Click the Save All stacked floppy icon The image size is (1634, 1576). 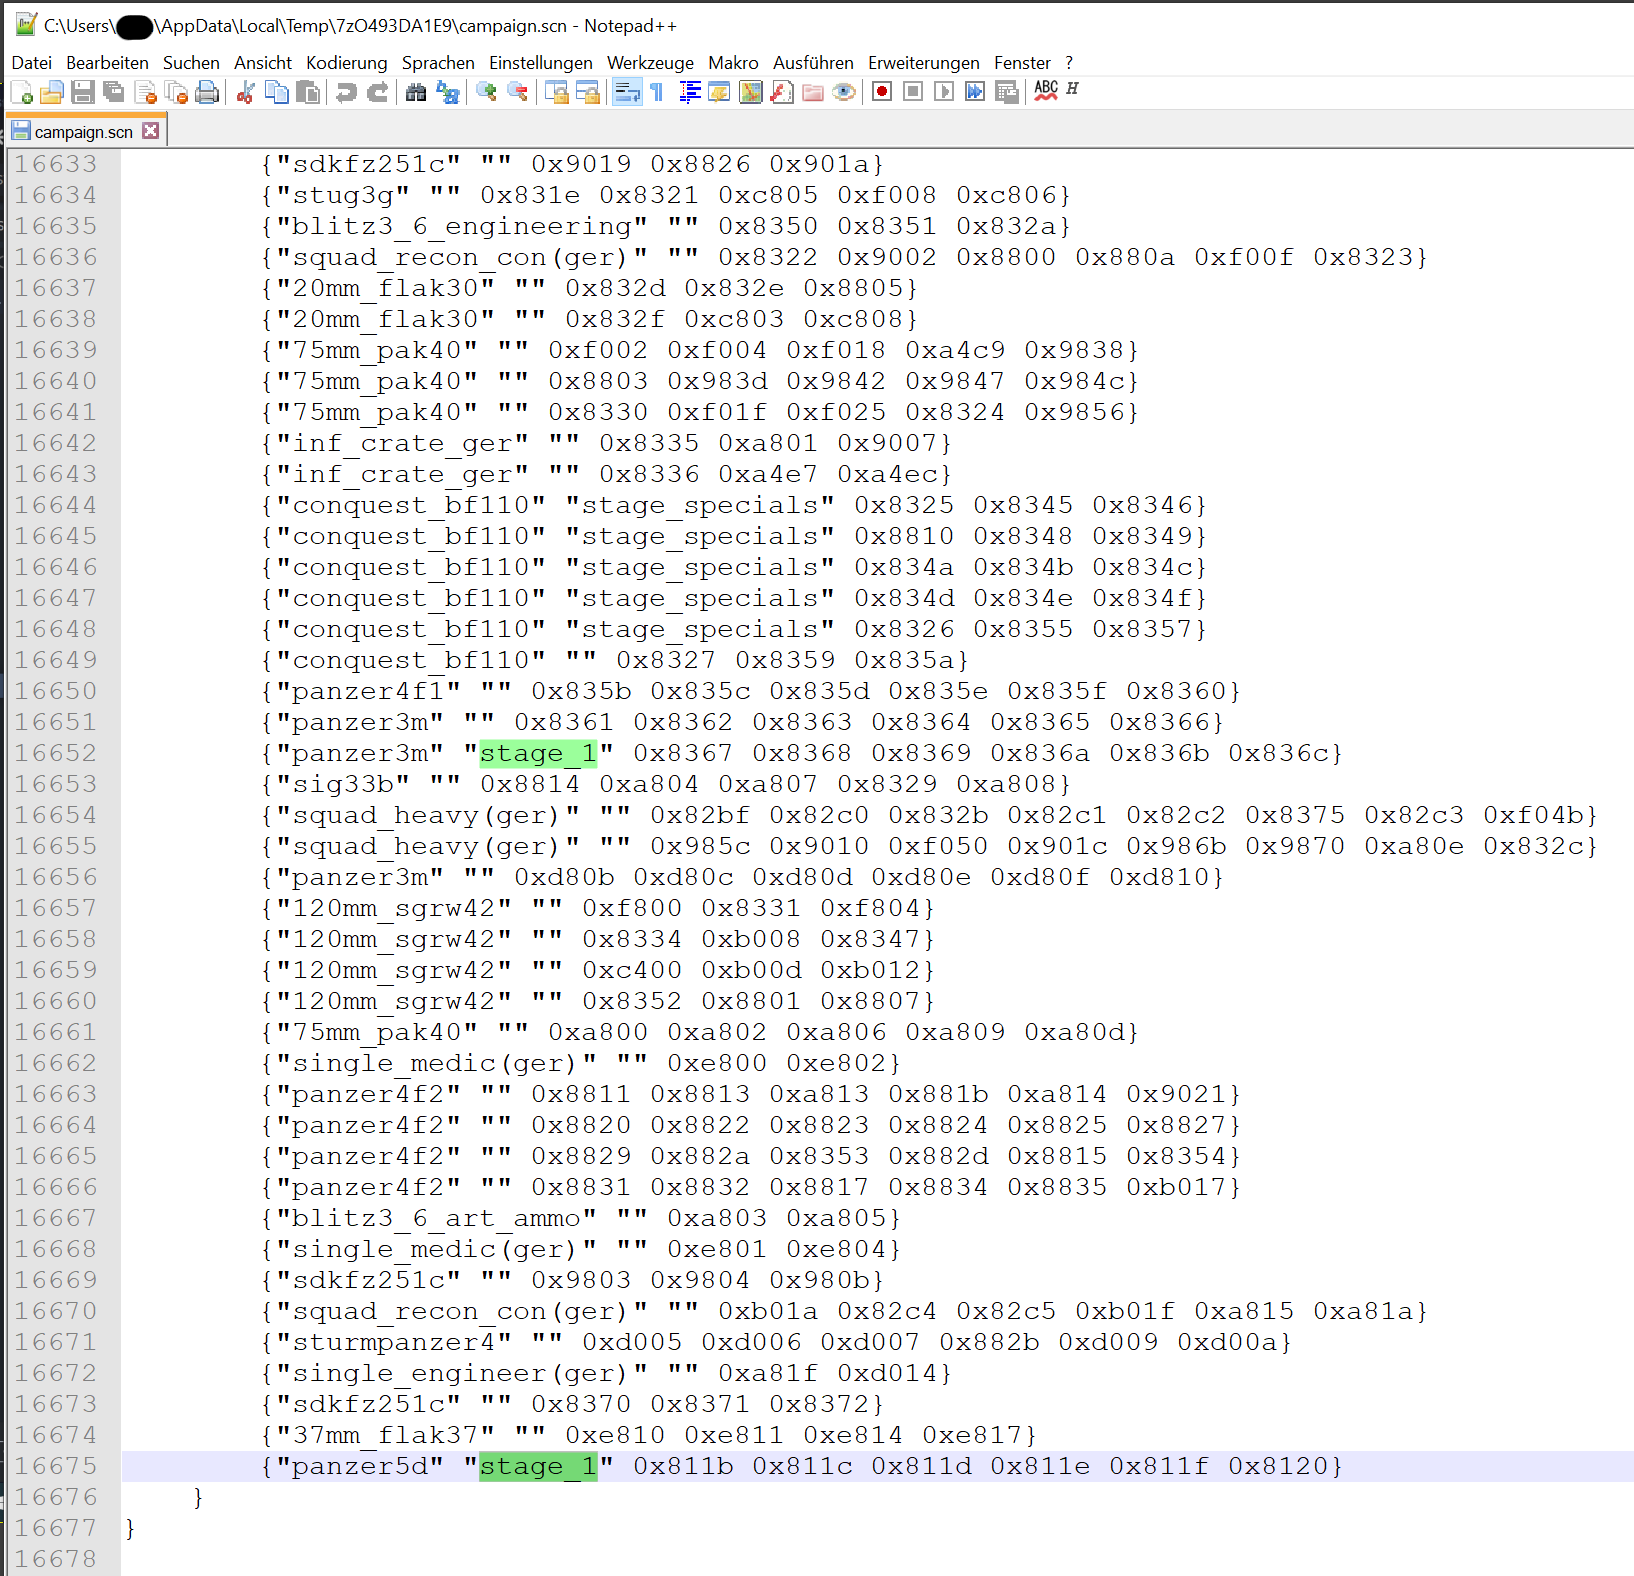(x=114, y=93)
